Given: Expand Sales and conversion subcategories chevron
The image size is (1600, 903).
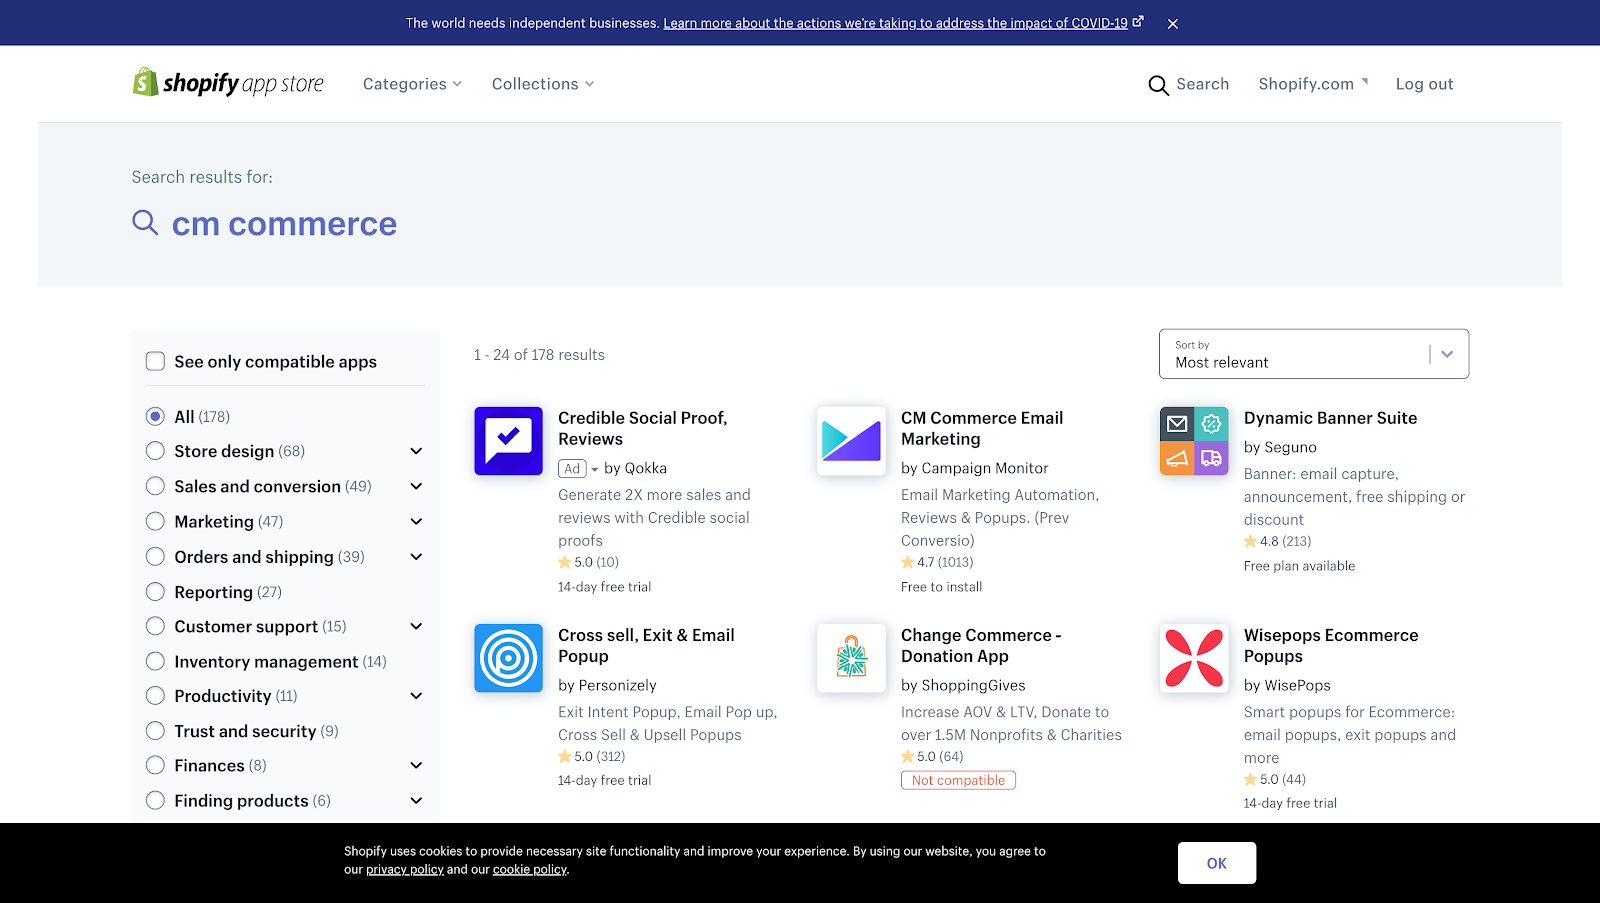Looking at the screenshot, I should coord(416,486).
